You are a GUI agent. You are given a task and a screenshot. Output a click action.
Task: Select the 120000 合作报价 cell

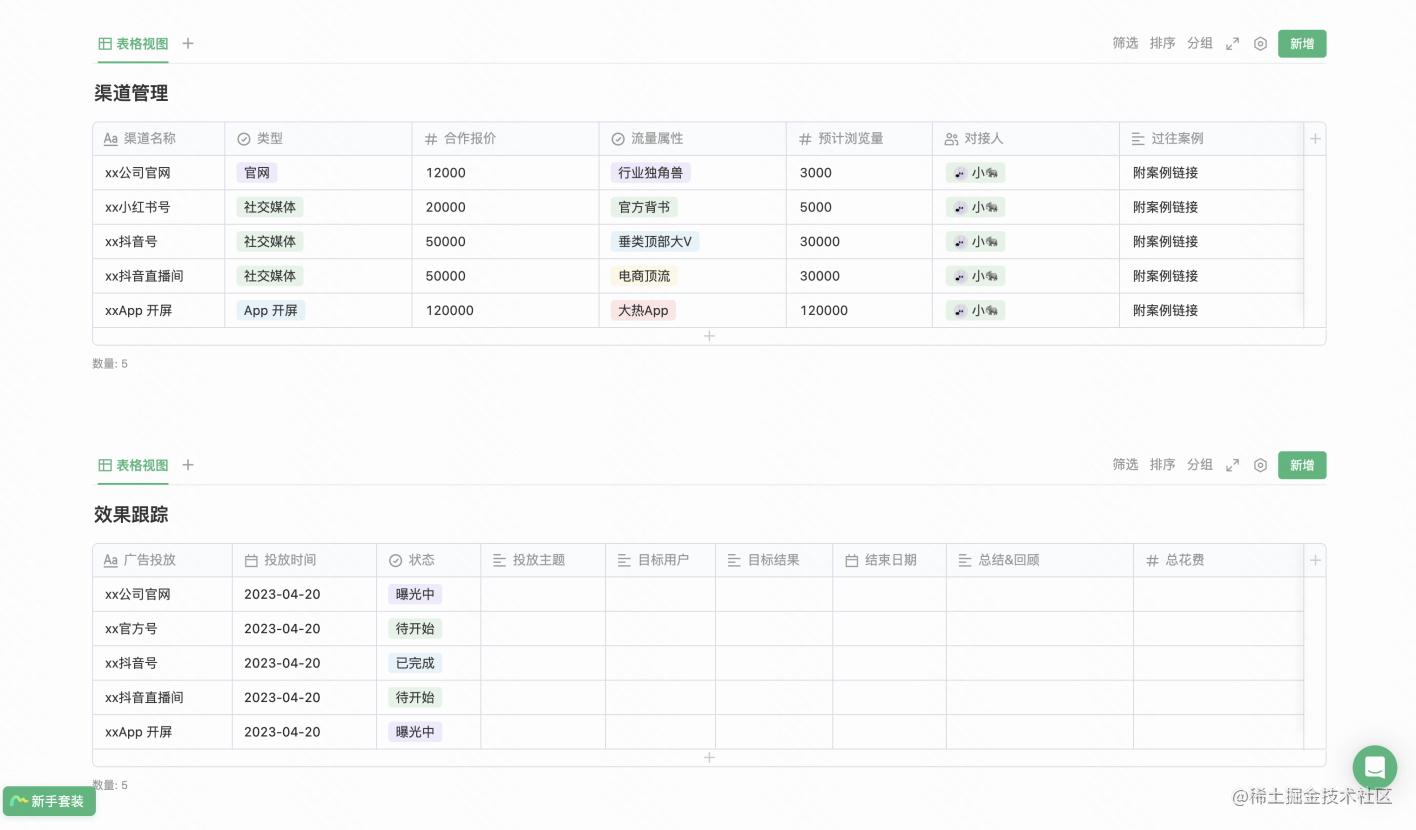coord(505,310)
